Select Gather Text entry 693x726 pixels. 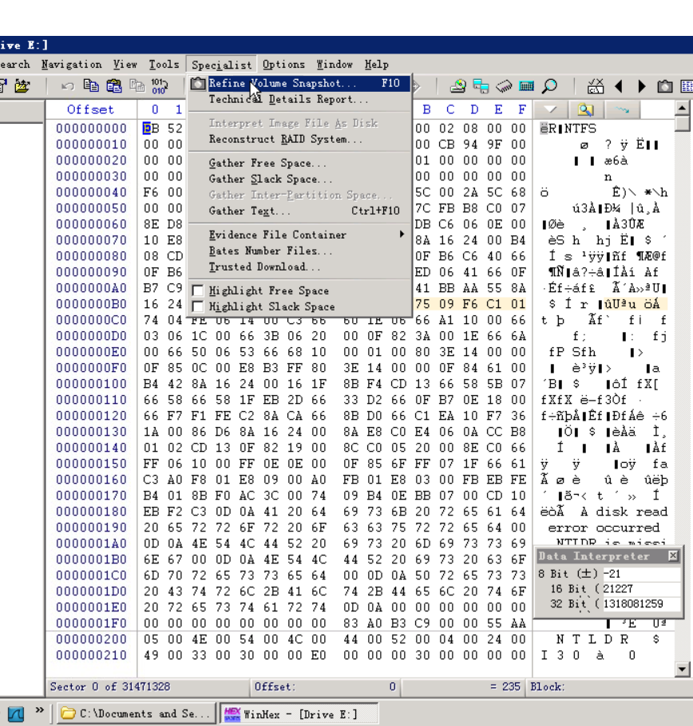[x=299, y=211]
